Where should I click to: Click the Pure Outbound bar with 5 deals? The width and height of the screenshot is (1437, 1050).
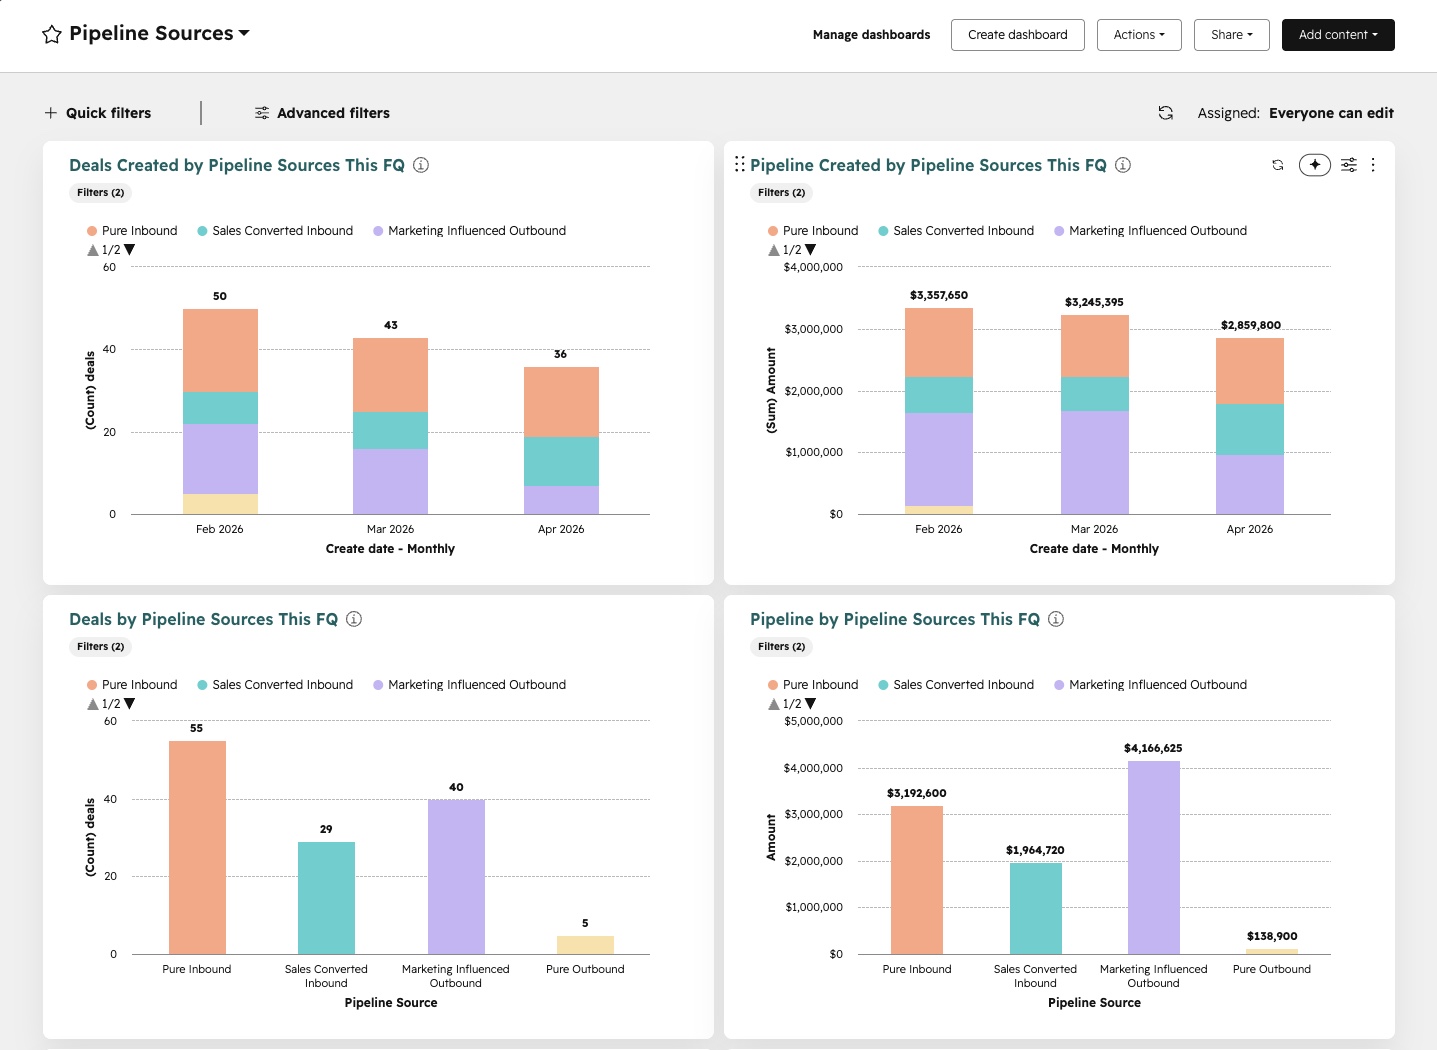pyautogui.click(x=585, y=945)
